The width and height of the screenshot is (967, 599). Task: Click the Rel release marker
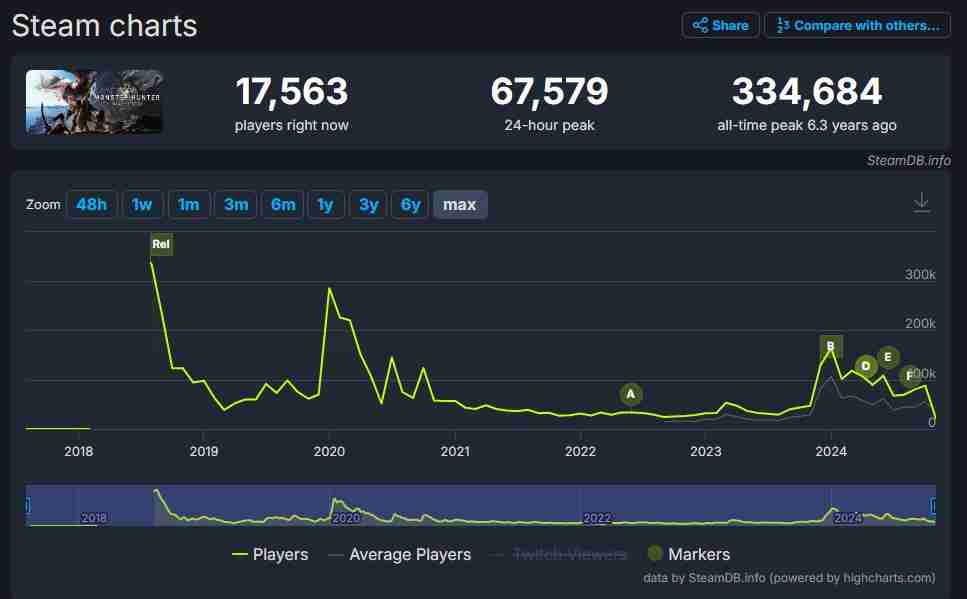161,244
